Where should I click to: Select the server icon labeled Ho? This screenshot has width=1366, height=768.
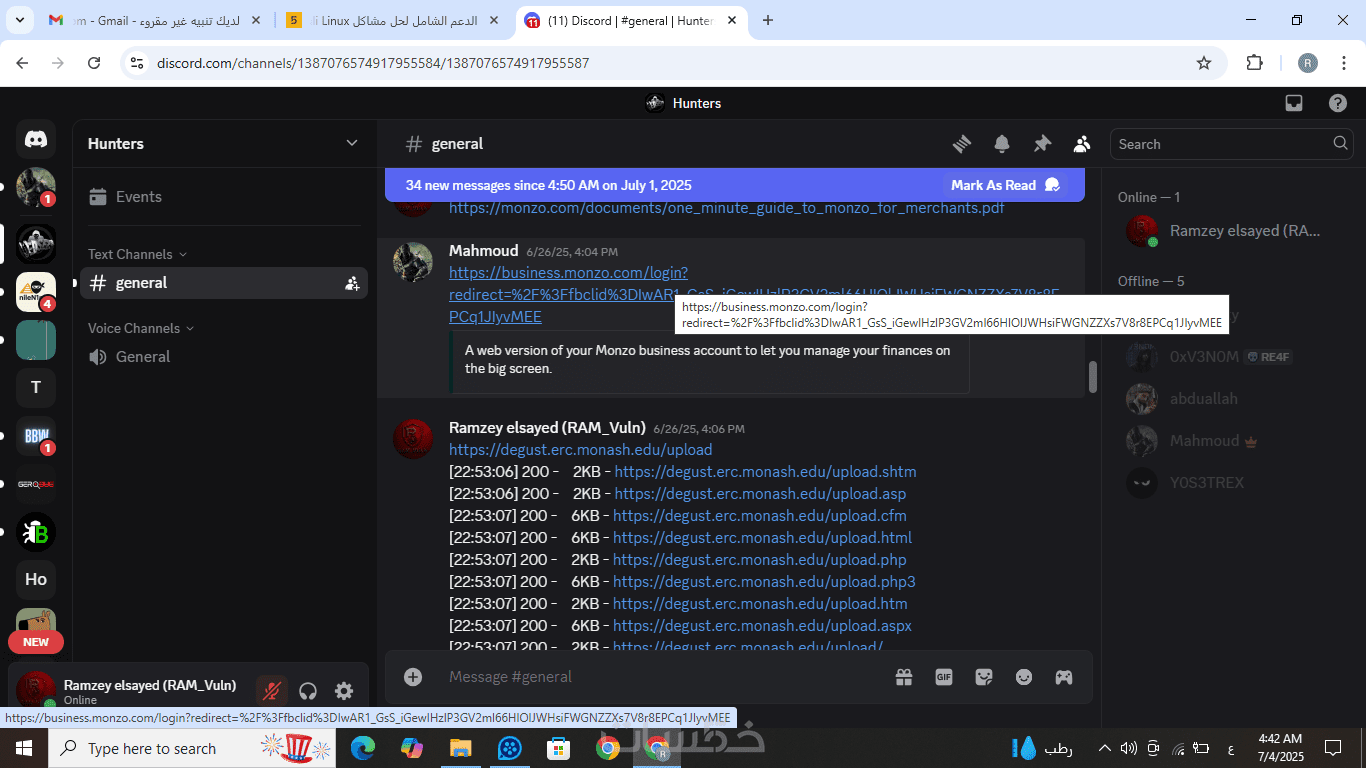(36, 579)
